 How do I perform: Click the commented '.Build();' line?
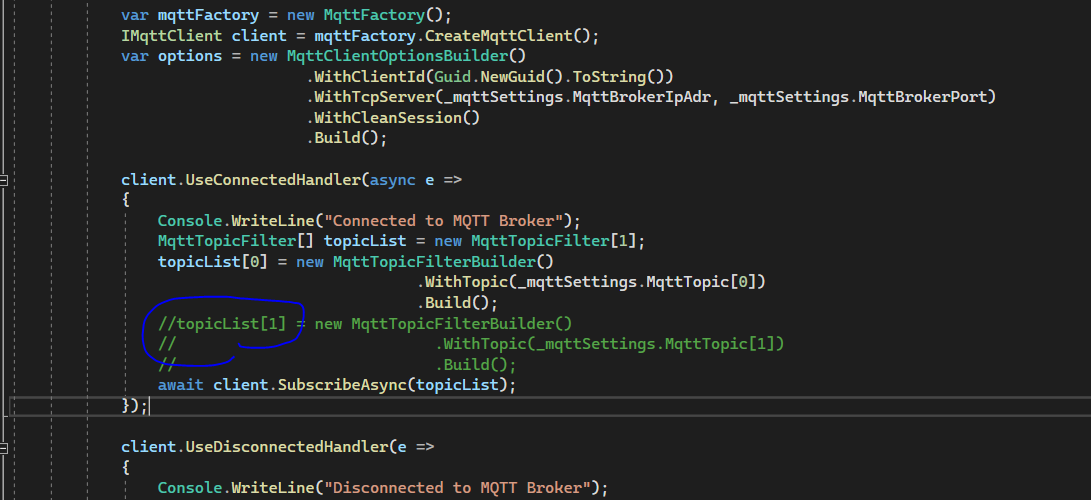tap(476, 364)
